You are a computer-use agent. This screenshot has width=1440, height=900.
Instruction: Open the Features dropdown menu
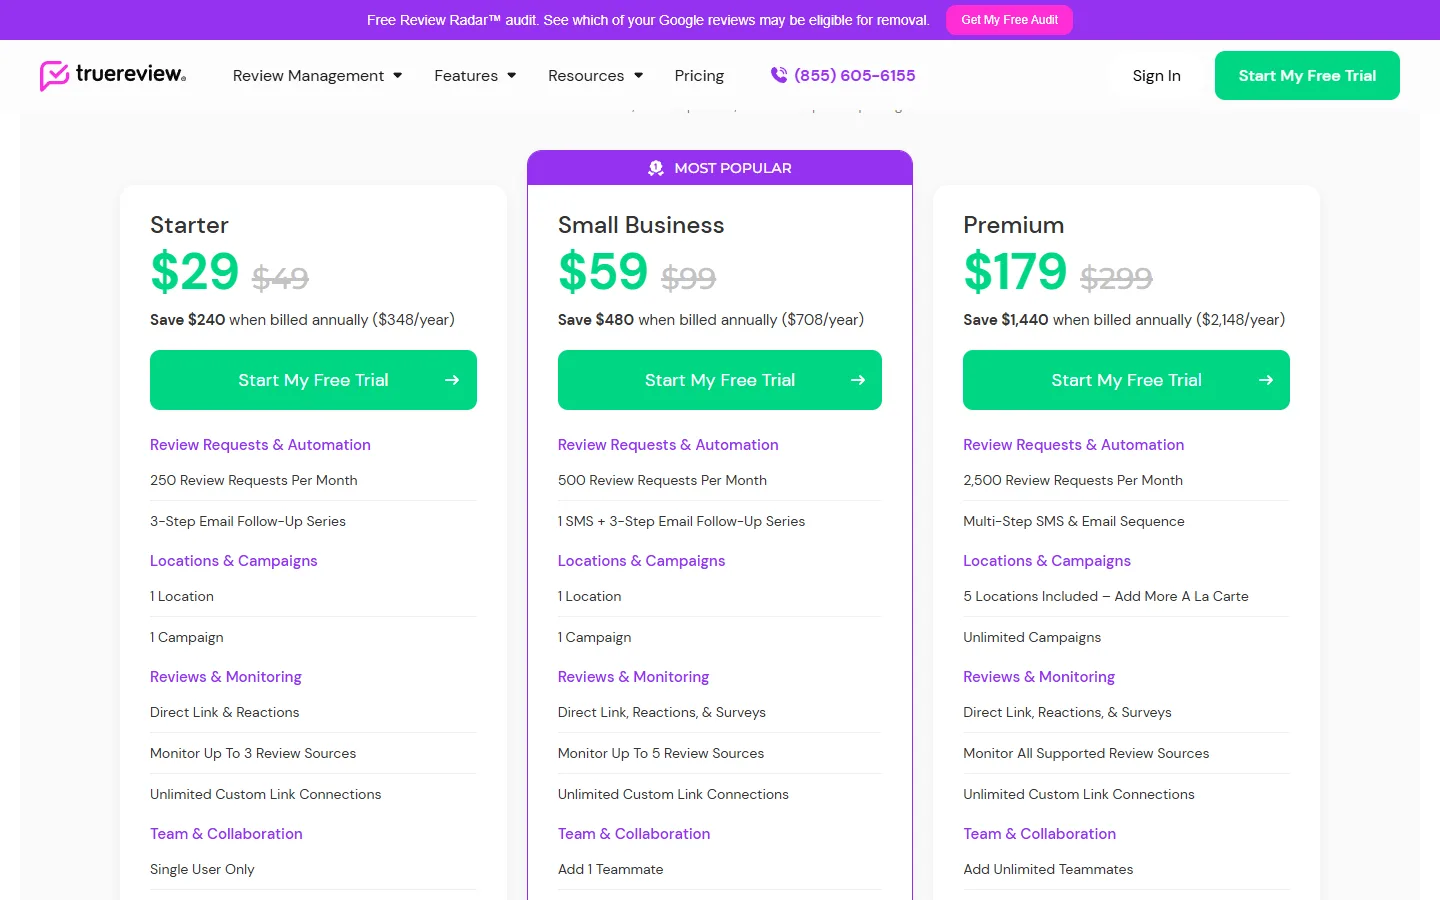point(475,76)
